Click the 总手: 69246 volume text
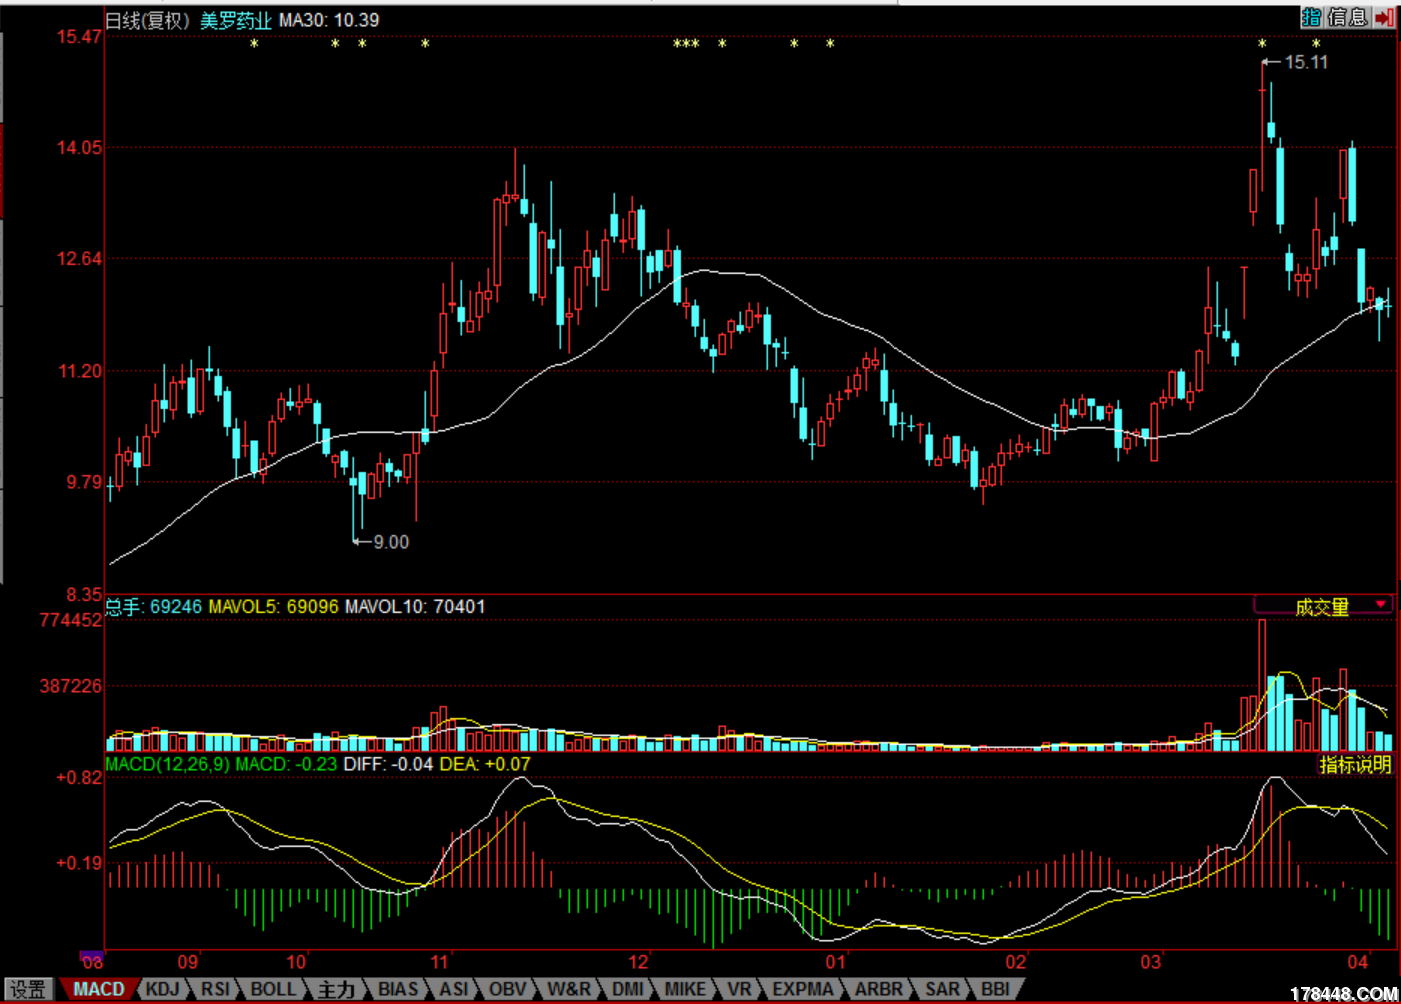Image resolution: width=1401 pixels, height=1004 pixels. 153,607
